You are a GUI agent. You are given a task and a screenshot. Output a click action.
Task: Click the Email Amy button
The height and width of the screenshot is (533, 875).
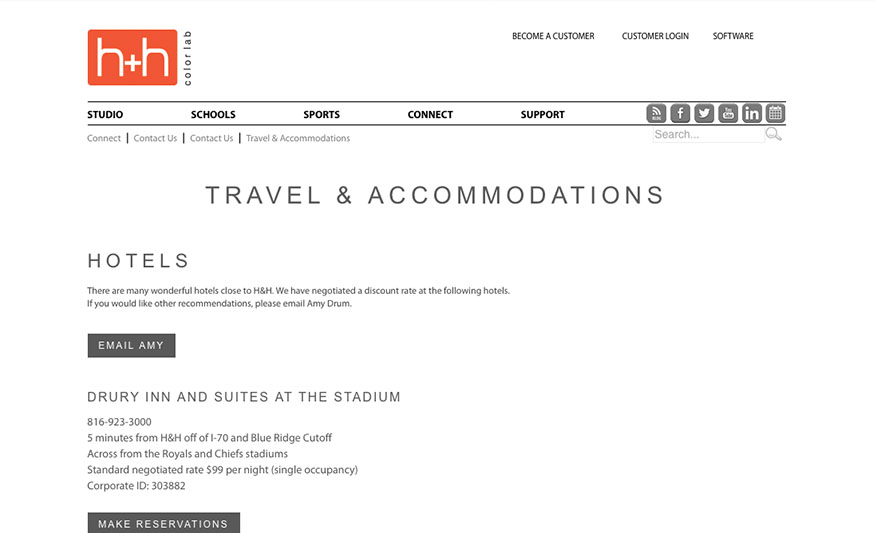[x=131, y=345]
